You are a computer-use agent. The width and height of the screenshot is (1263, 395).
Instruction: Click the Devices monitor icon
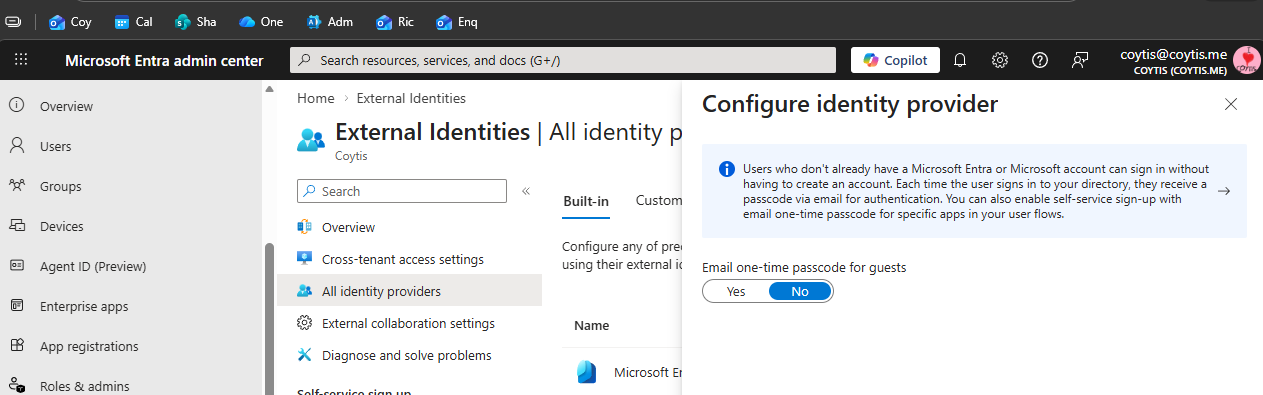17,226
